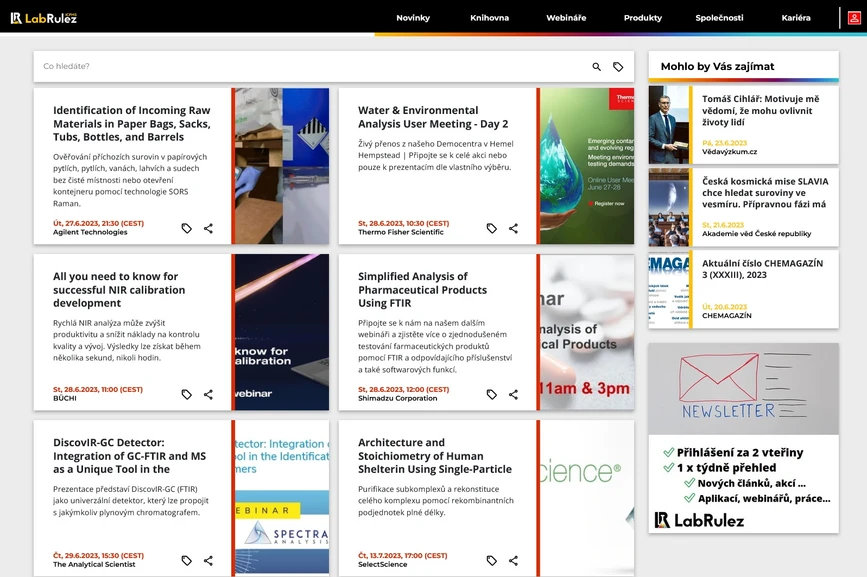This screenshot has height=577, width=867.
Task: Click the raw materials paper bags thumbnail
Action: [x=282, y=166]
